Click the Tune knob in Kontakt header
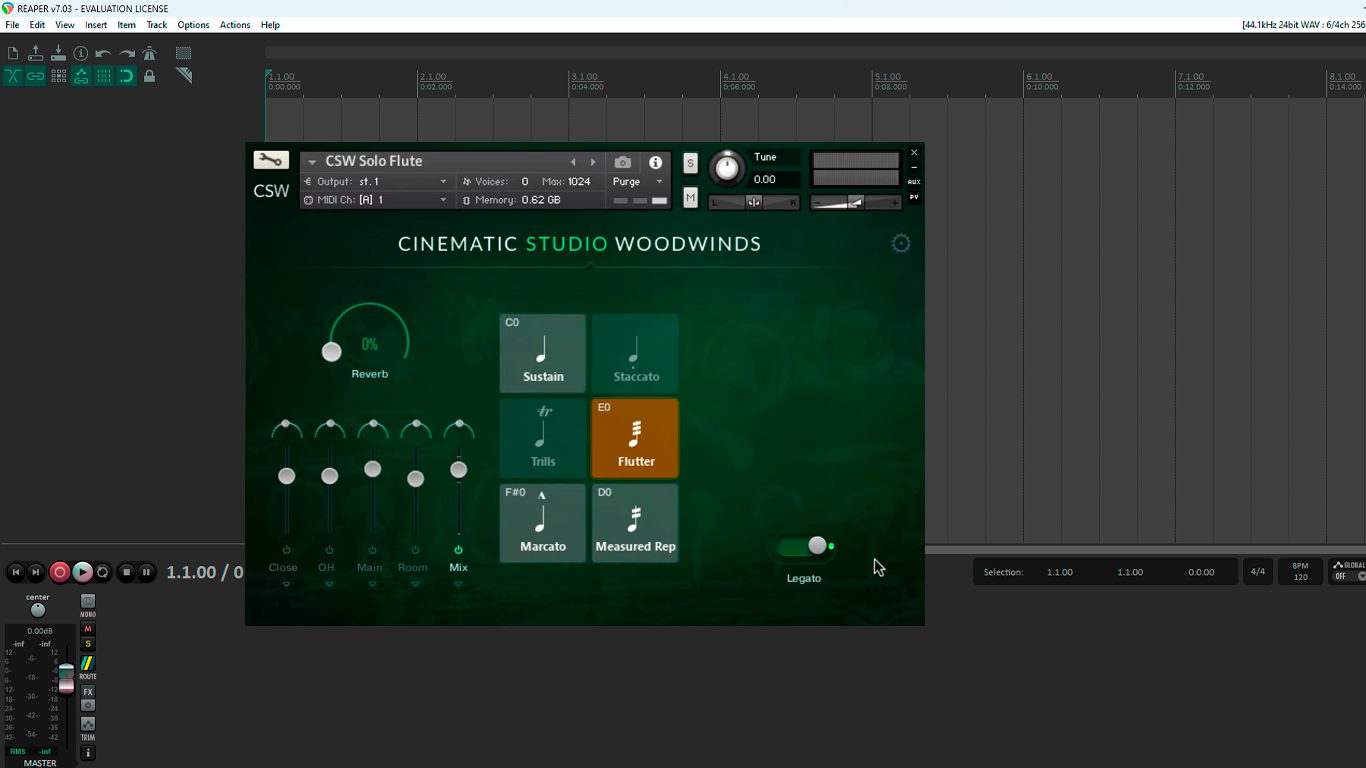The height and width of the screenshot is (768, 1366). [x=727, y=168]
